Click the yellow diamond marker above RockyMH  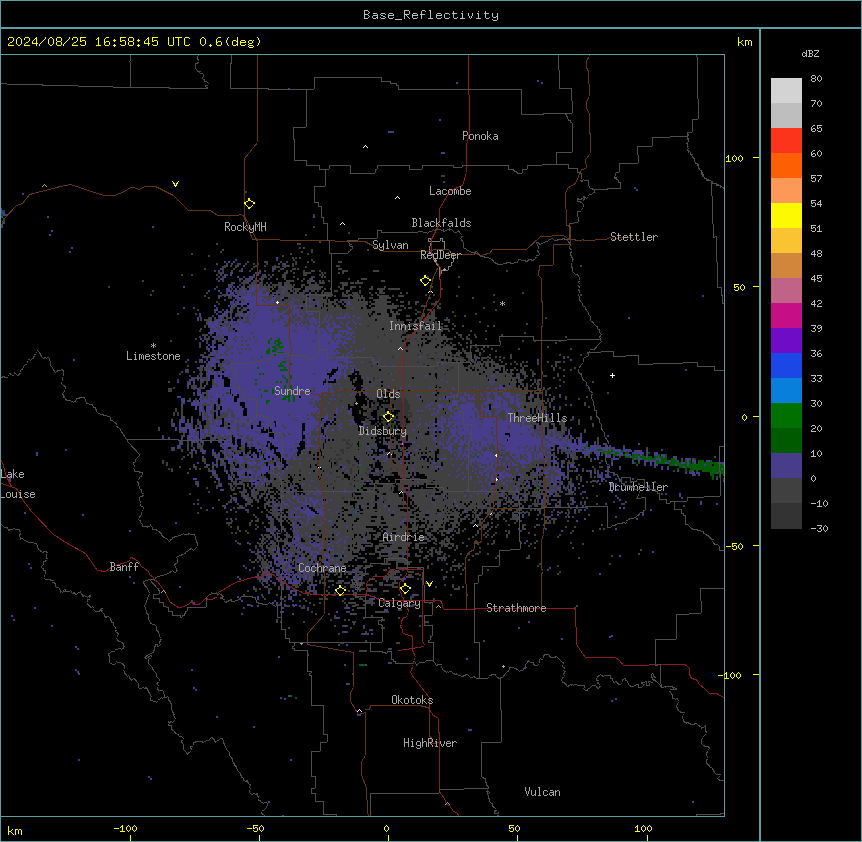click(250, 204)
